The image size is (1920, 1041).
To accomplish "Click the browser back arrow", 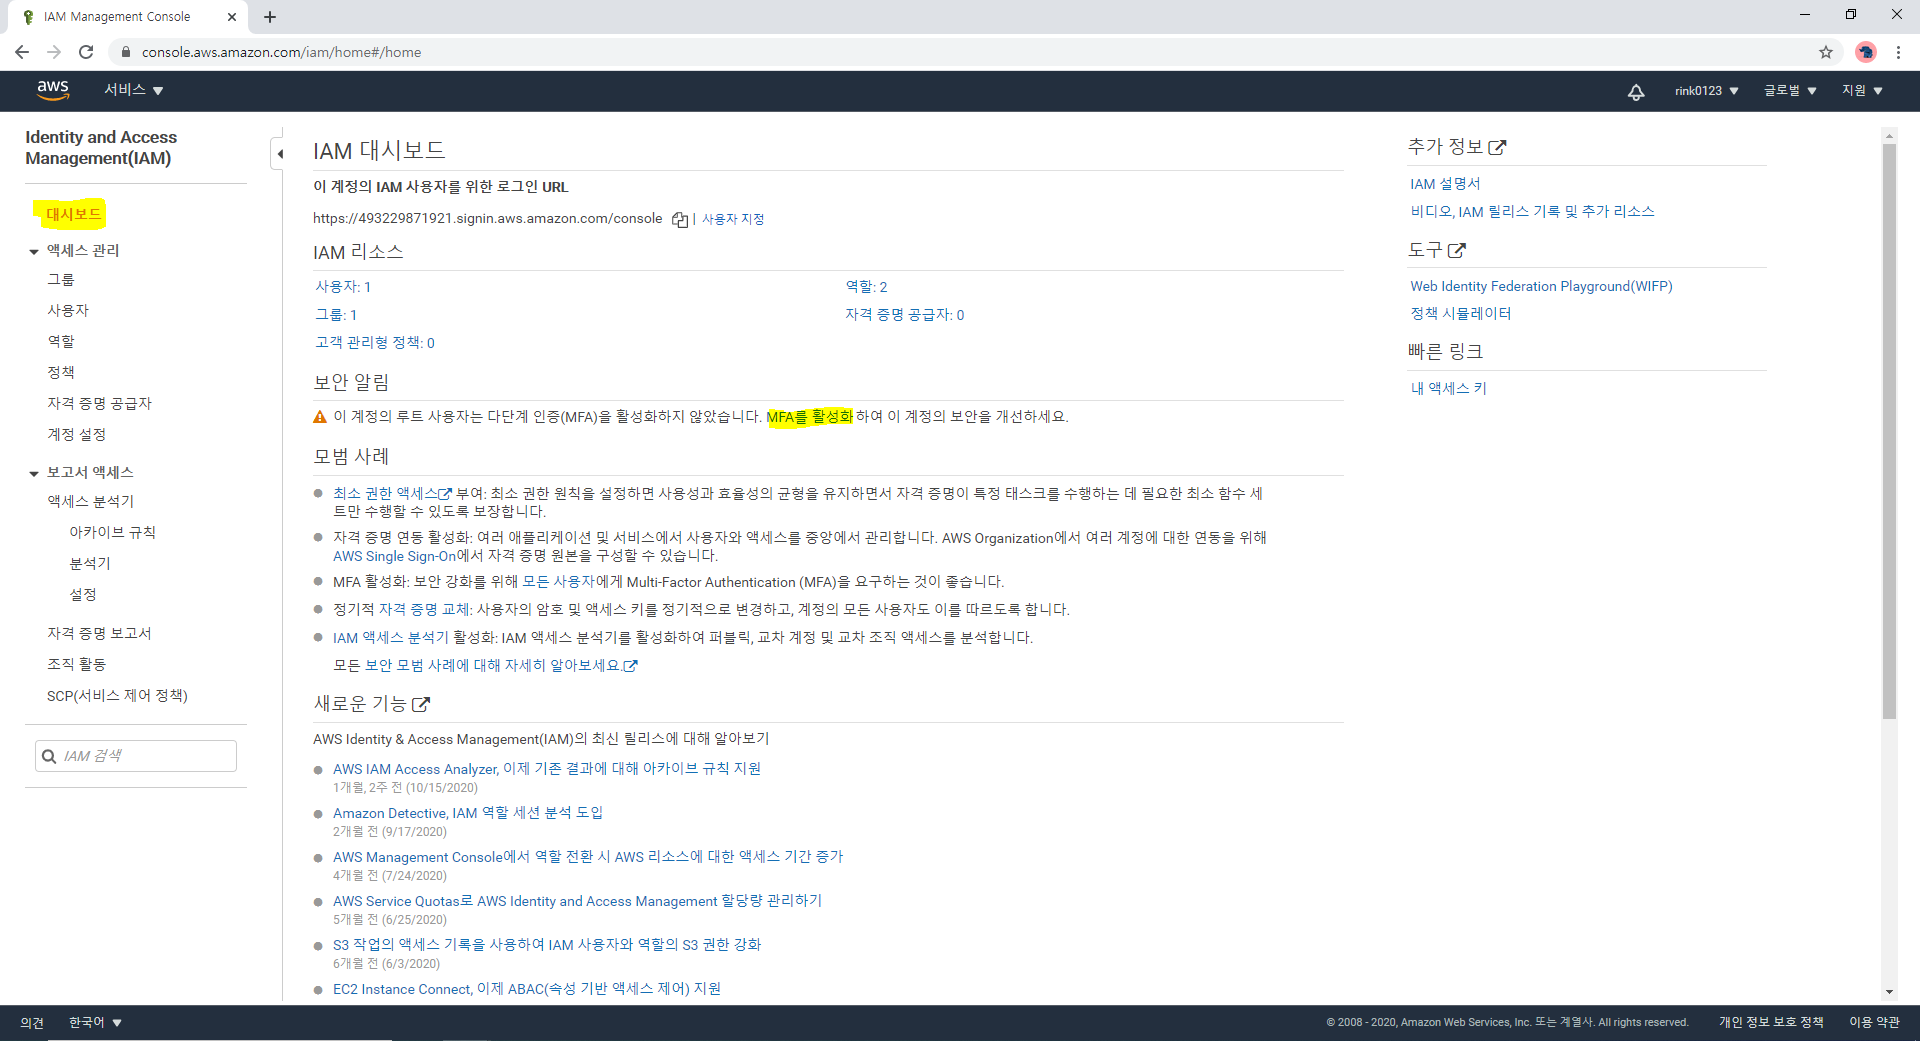I will pyautogui.click(x=22, y=52).
